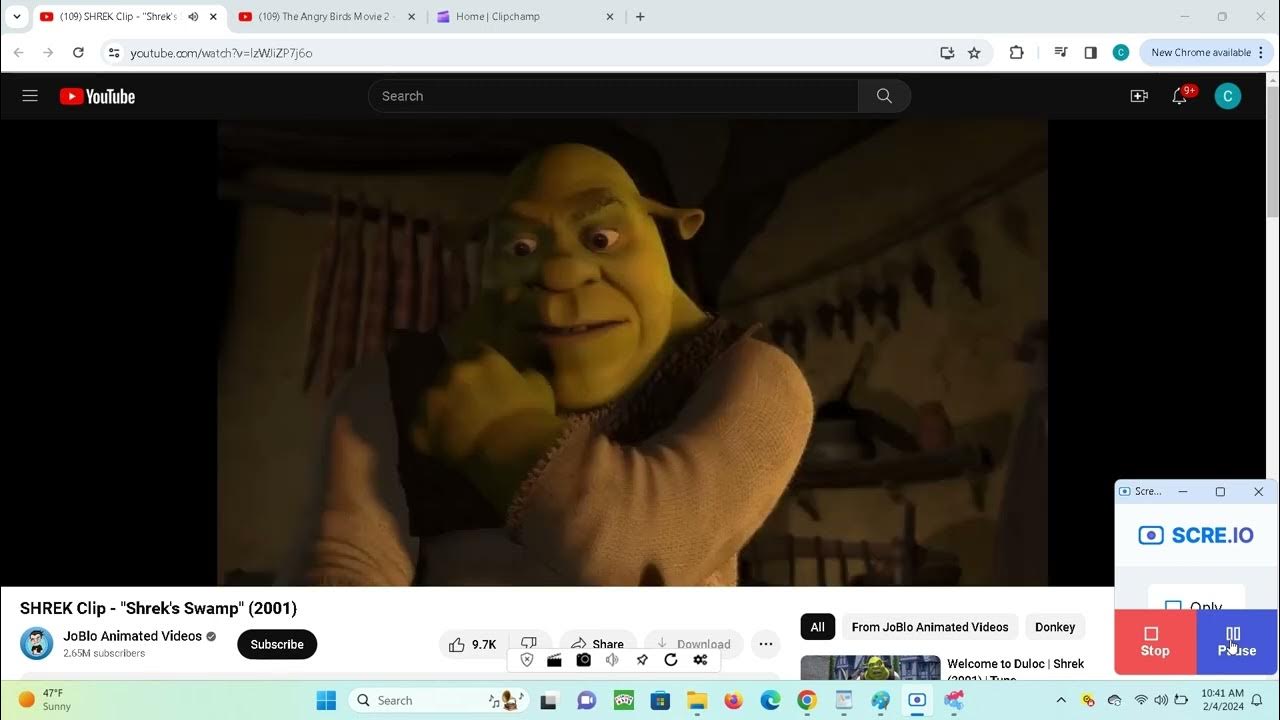The width and height of the screenshot is (1280, 720).
Task: Select the From JoBlo Animated Videos chip
Action: [x=930, y=627]
